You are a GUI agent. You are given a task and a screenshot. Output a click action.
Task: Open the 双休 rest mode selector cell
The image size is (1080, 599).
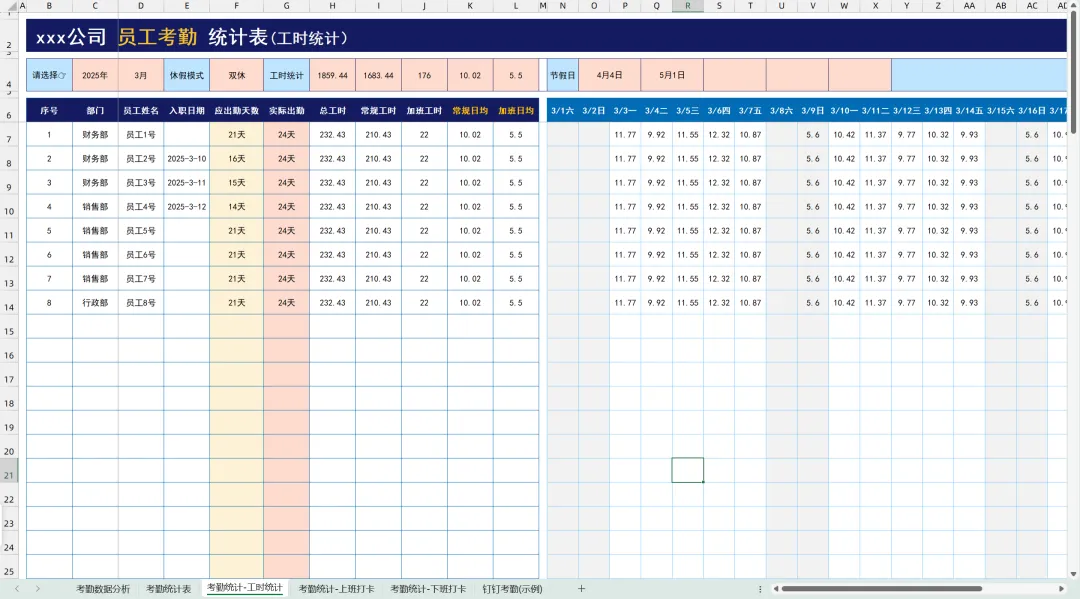tap(236, 75)
